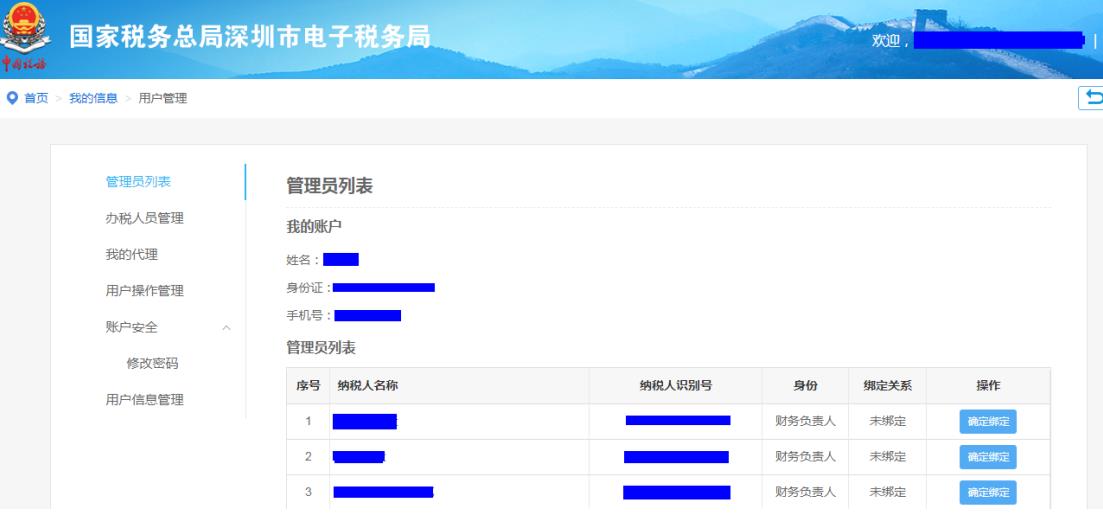The image size is (1103, 517).
Task: Select the taxpayer name in row 1
Action: (x=365, y=421)
